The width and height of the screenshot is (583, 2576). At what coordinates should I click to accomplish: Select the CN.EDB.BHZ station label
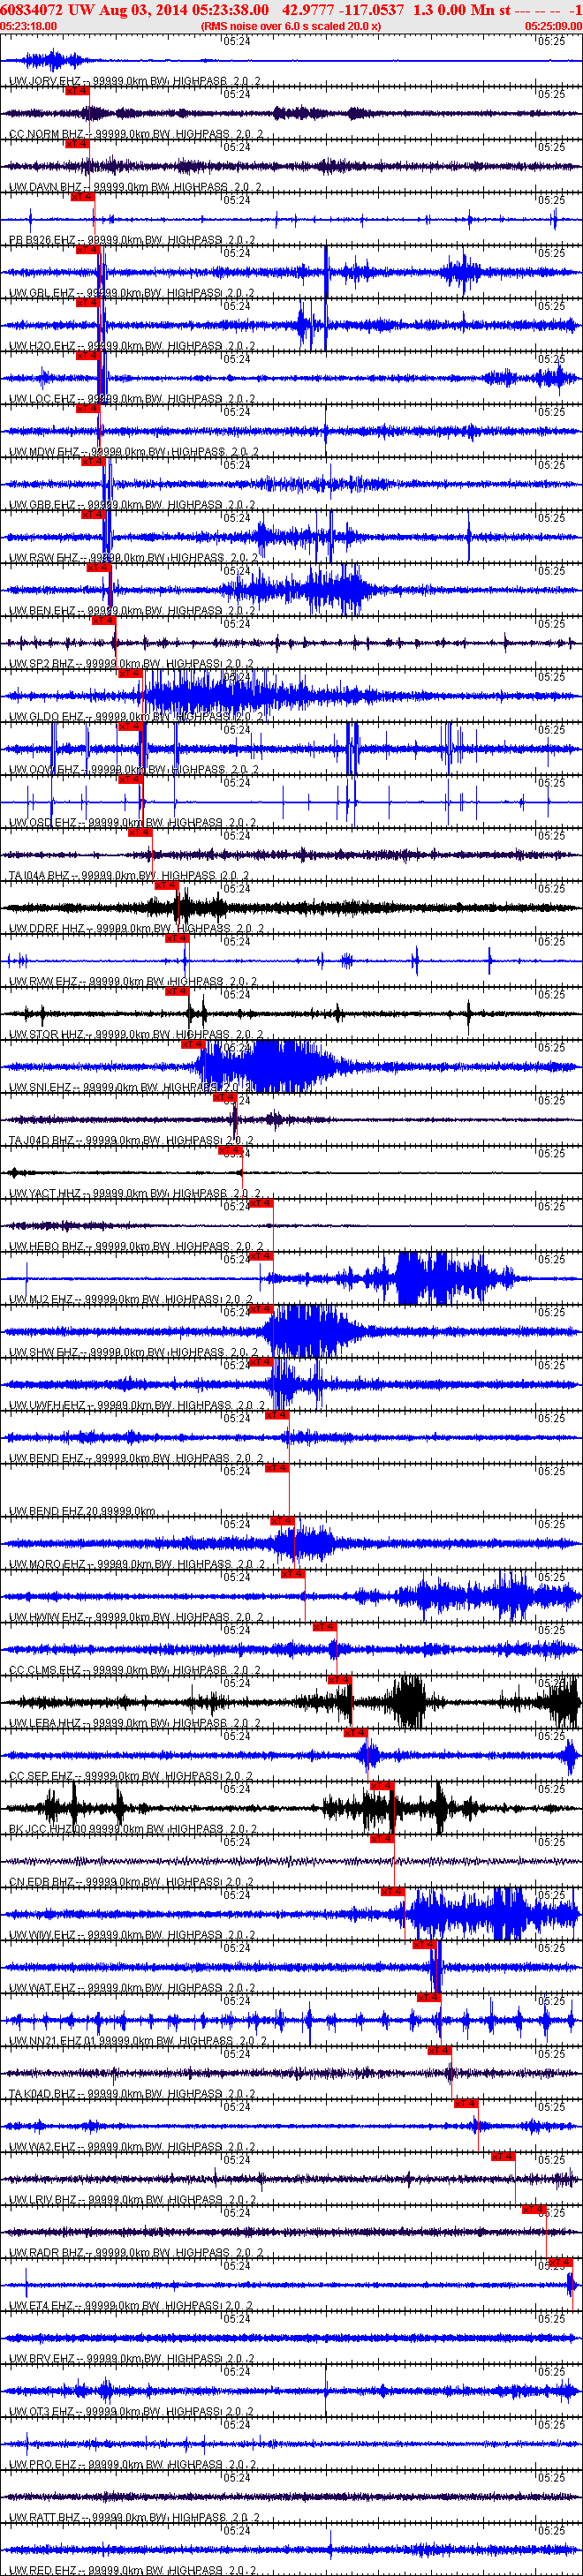(x=42, y=1883)
